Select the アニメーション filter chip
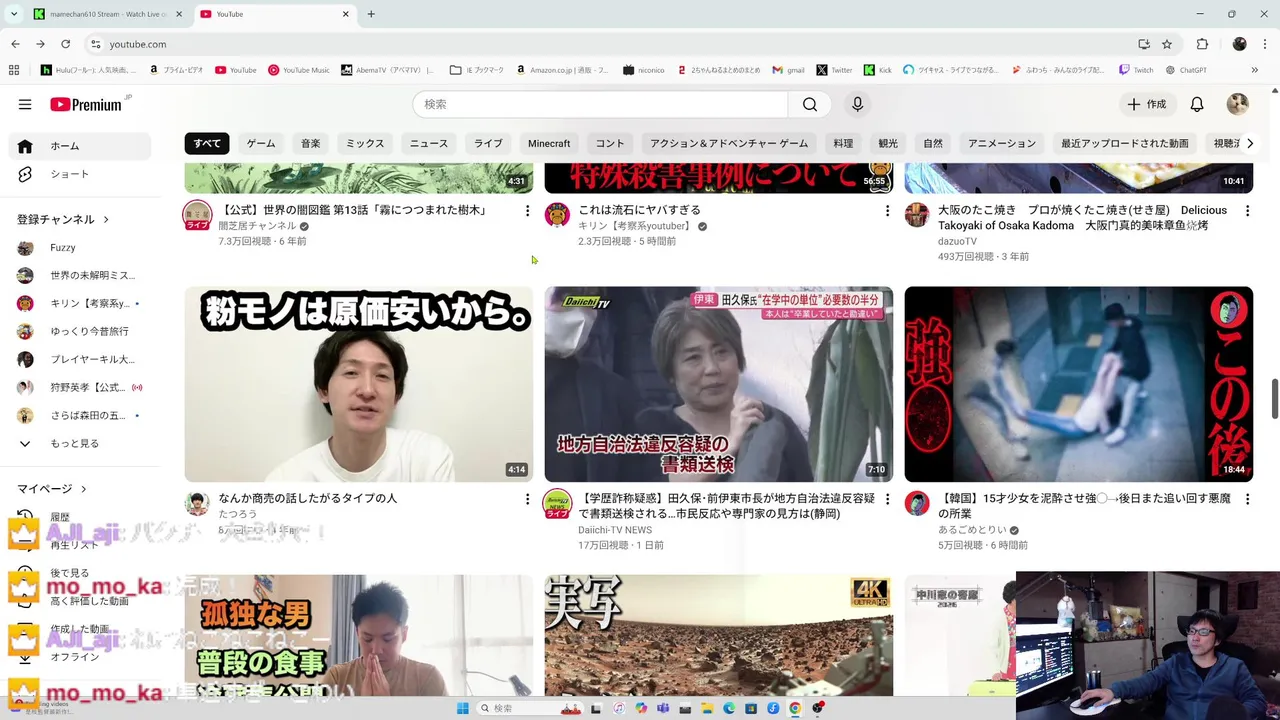This screenshot has width=1280, height=720. (x=1002, y=143)
